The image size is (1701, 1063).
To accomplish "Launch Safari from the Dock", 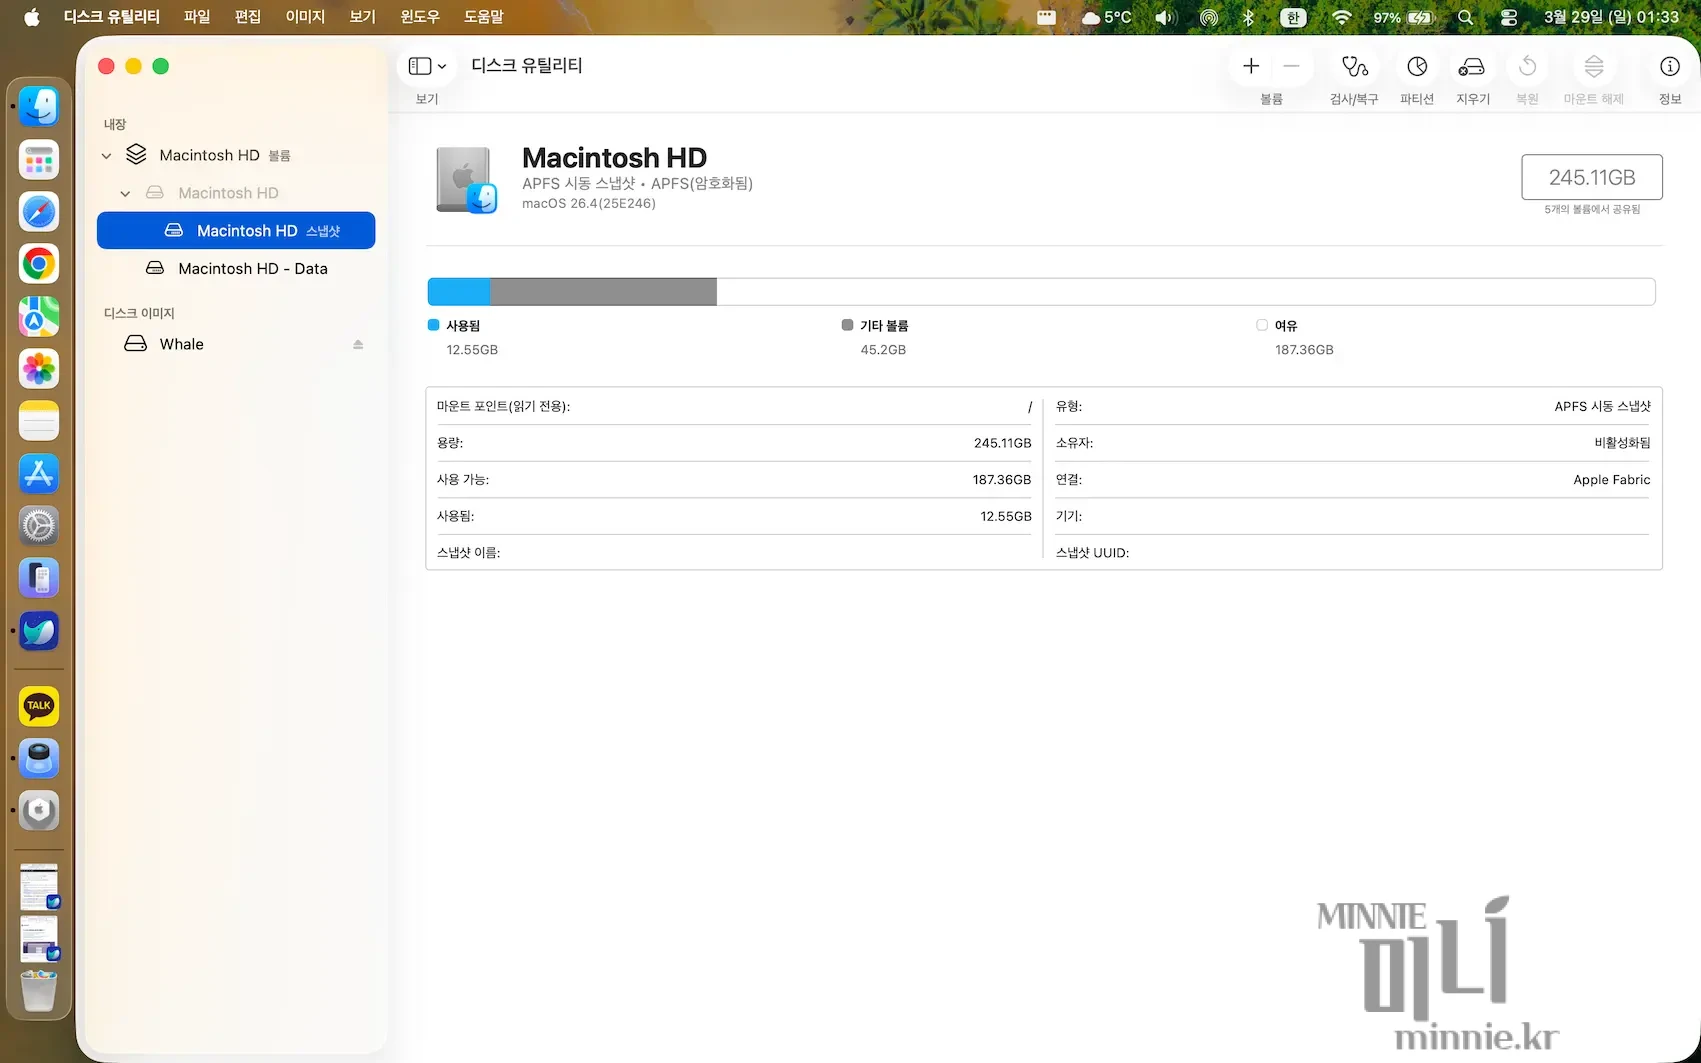I will coord(39,212).
